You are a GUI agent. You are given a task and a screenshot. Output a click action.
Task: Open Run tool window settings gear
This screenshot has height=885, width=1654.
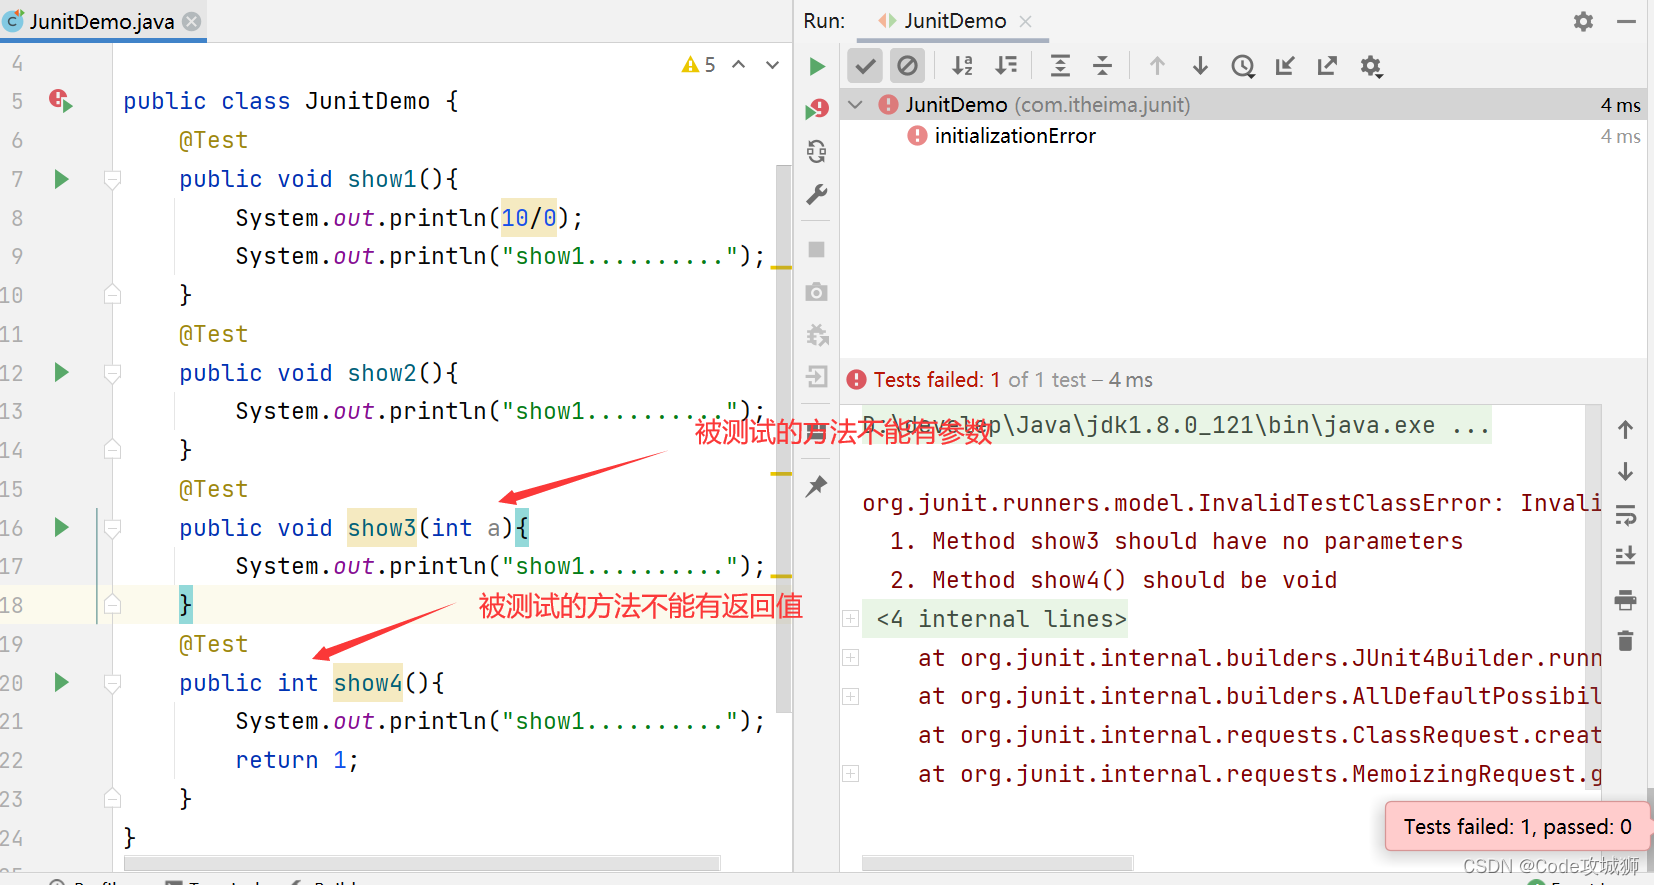[1583, 21]
